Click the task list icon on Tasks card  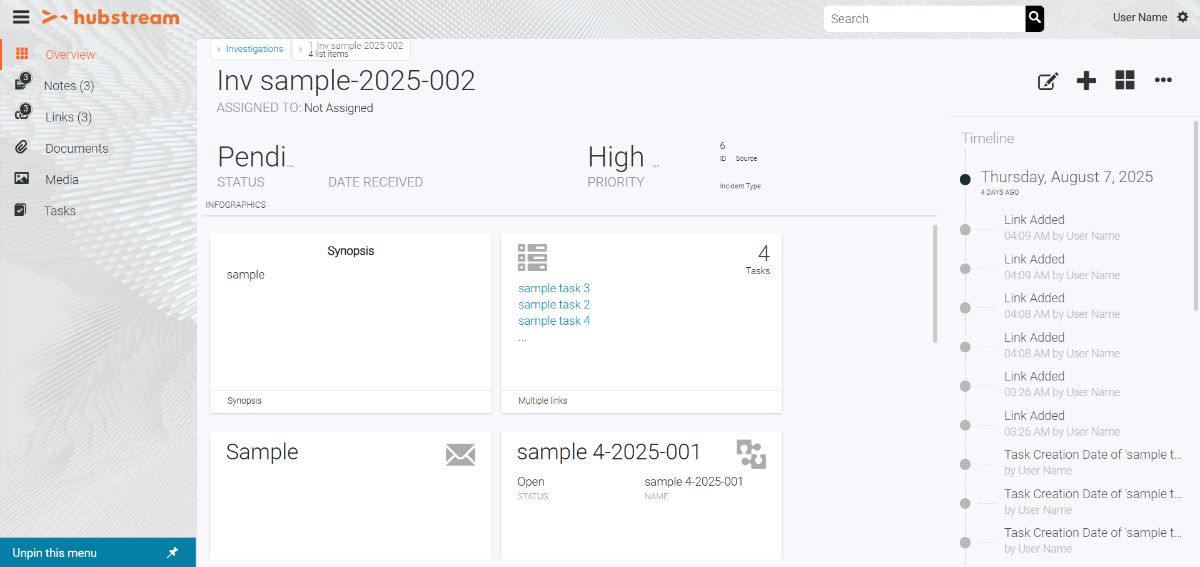point(532,257)
